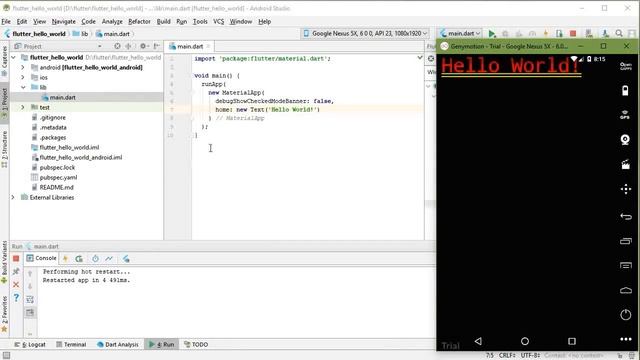The height and width of the screenshot is (360, 640).
Task: Close the main.dart editor tab
Action: (208, 47)
